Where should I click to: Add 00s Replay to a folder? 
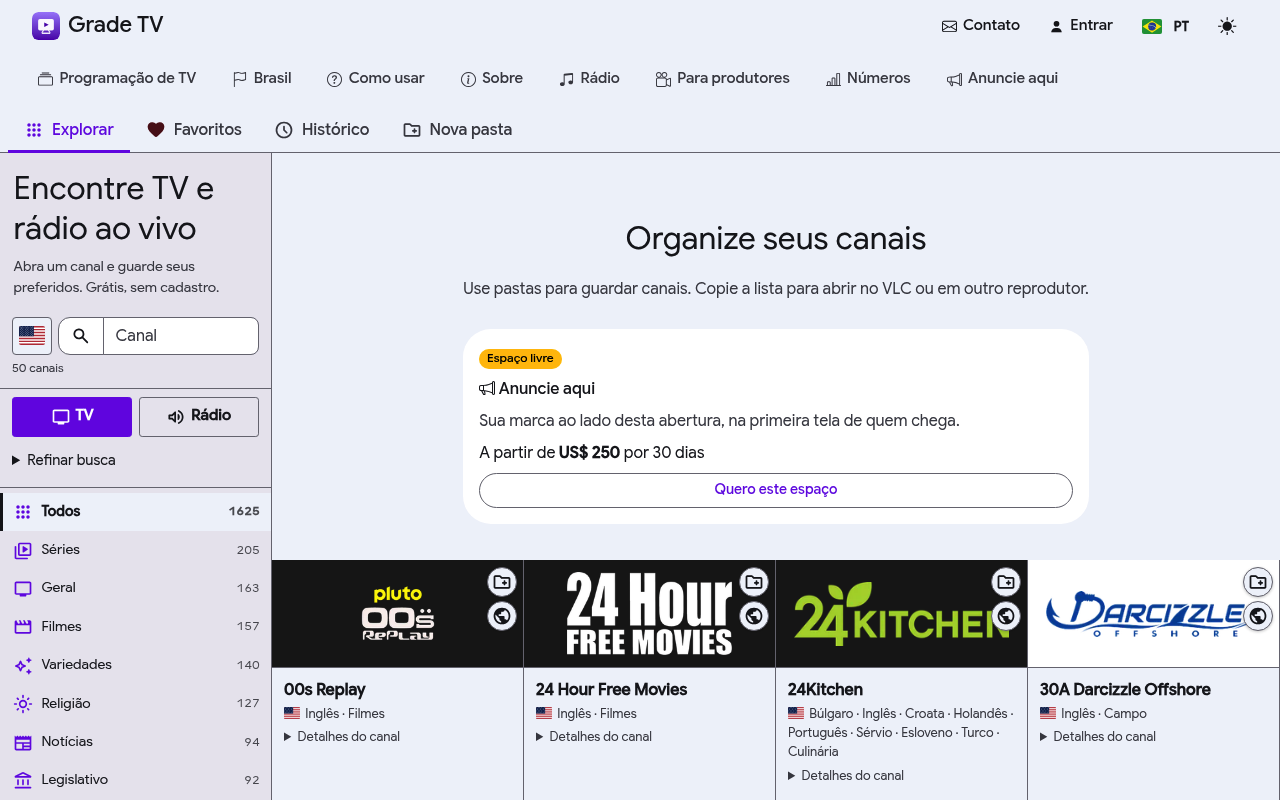[502, 582]
